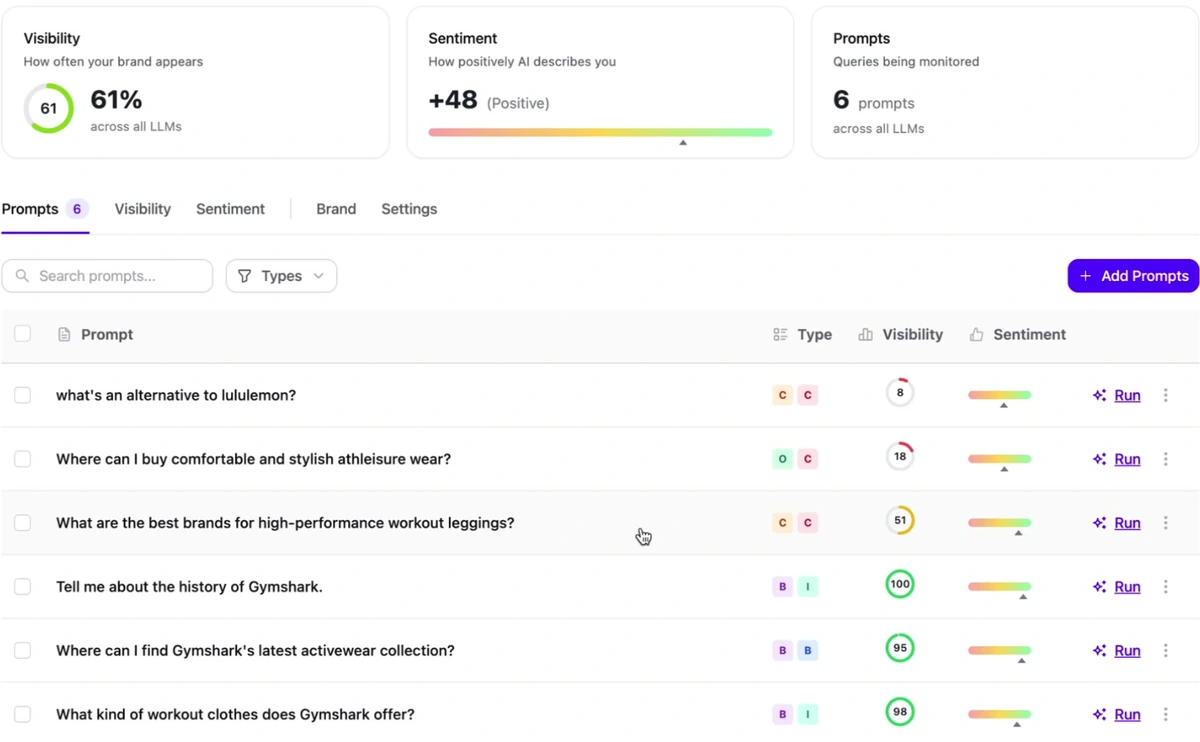Click the red C badge on workout leggings row

tap(808, 523)
